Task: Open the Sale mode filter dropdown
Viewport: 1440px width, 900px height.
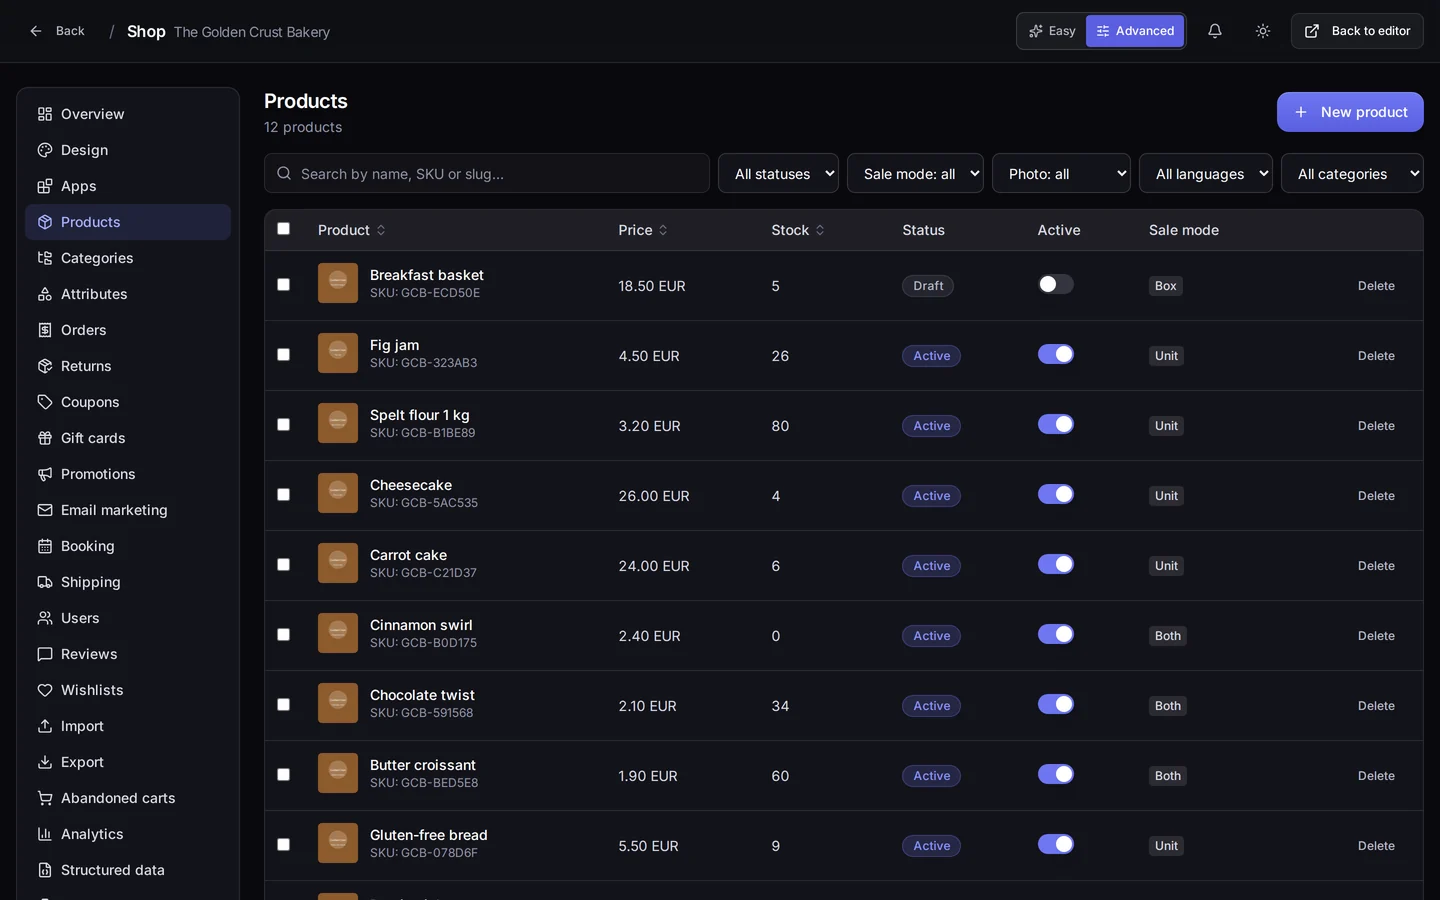Action: pos(915,173)
